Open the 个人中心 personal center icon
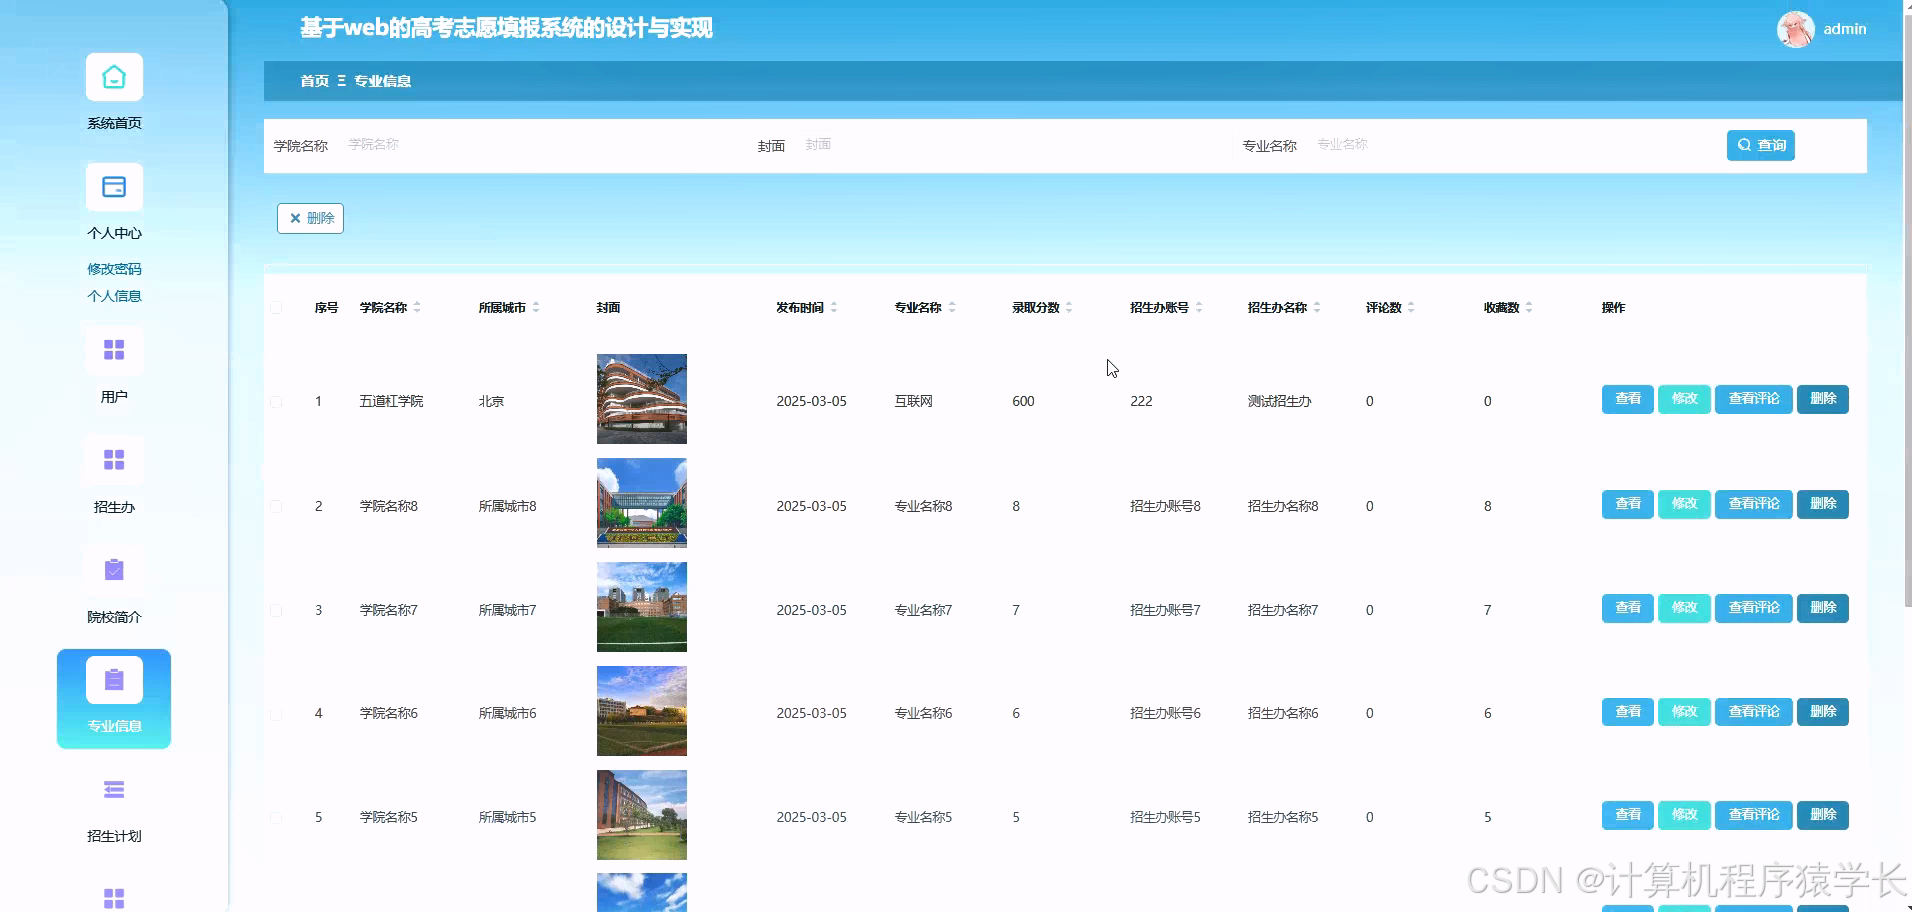This screenshot has height=912, width=1912. coord(114,186)
